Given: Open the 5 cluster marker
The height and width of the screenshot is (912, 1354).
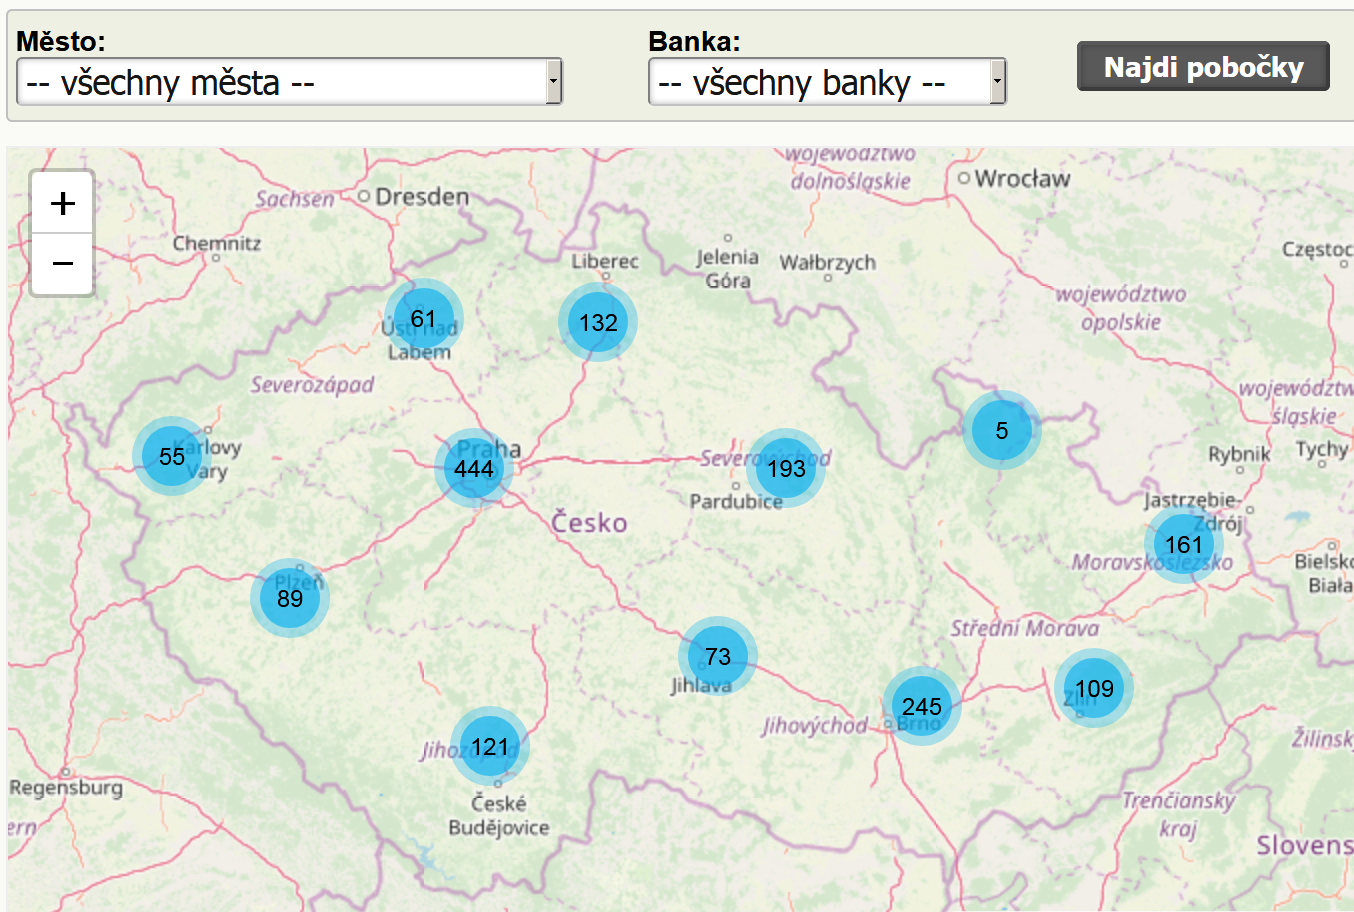Looking at the screenshot, I should (x=1002, y=430).
